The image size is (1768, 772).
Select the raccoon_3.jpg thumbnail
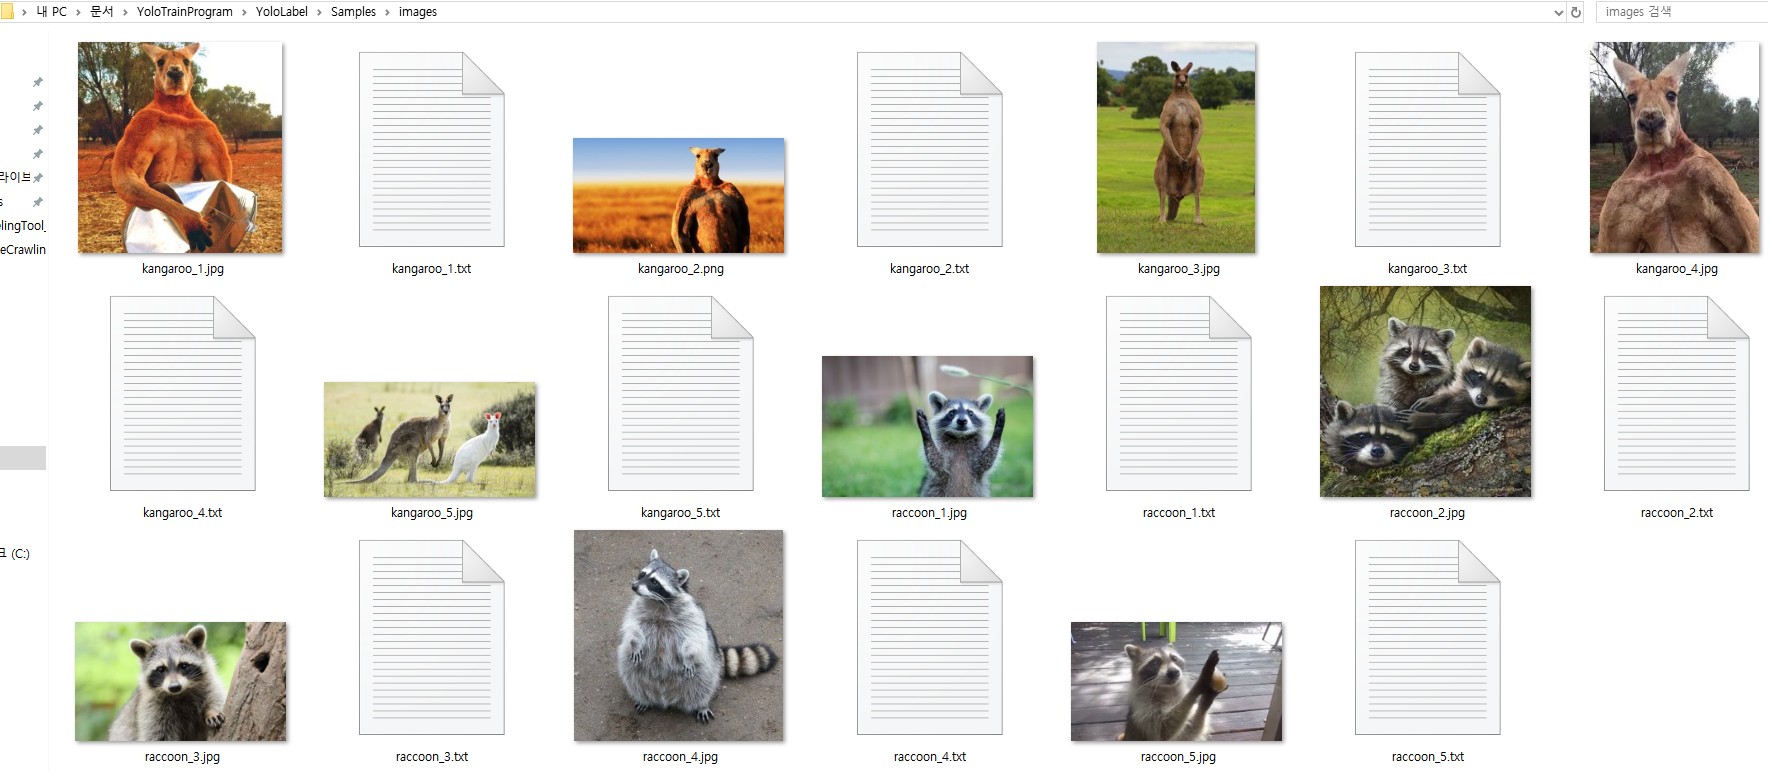click(x=181, y=681)
